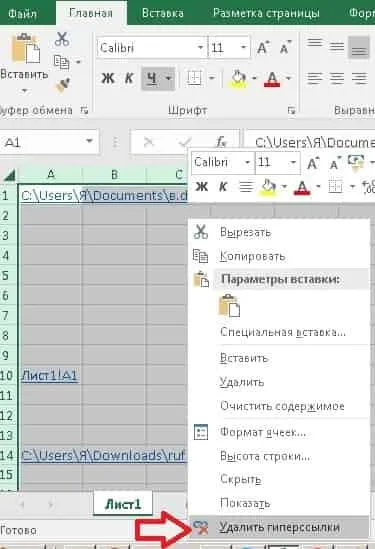The width and height of the screenshot is (375, 549).
Task: Decrease font size in ribbon
Action: (285, 48)
